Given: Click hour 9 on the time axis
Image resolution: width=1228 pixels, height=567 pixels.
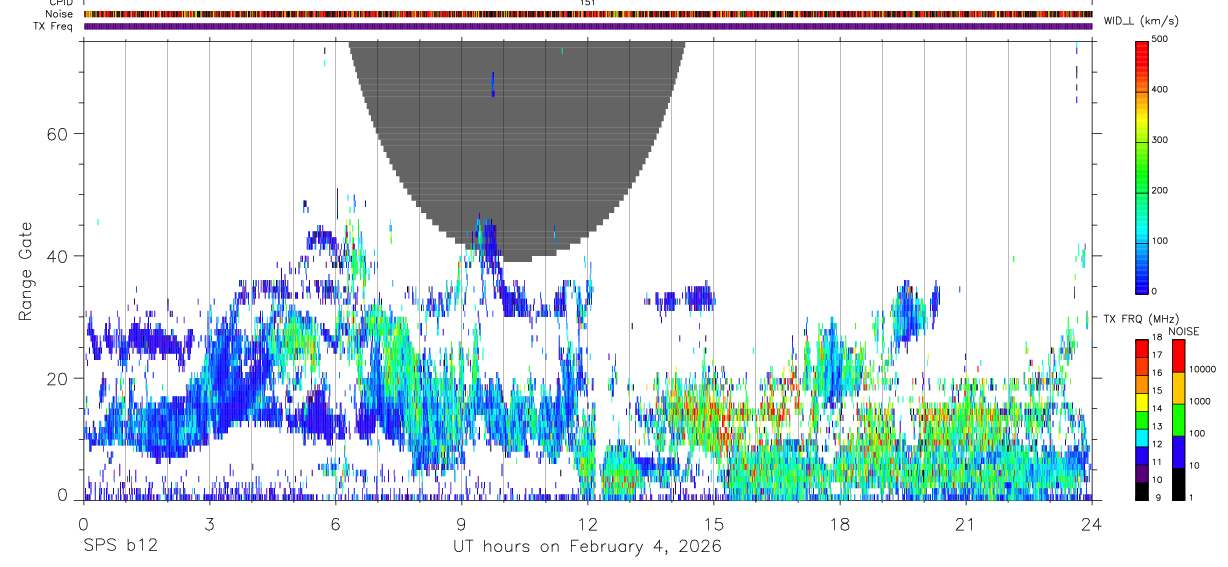Looking at the screenshot, I should point(461,524).
